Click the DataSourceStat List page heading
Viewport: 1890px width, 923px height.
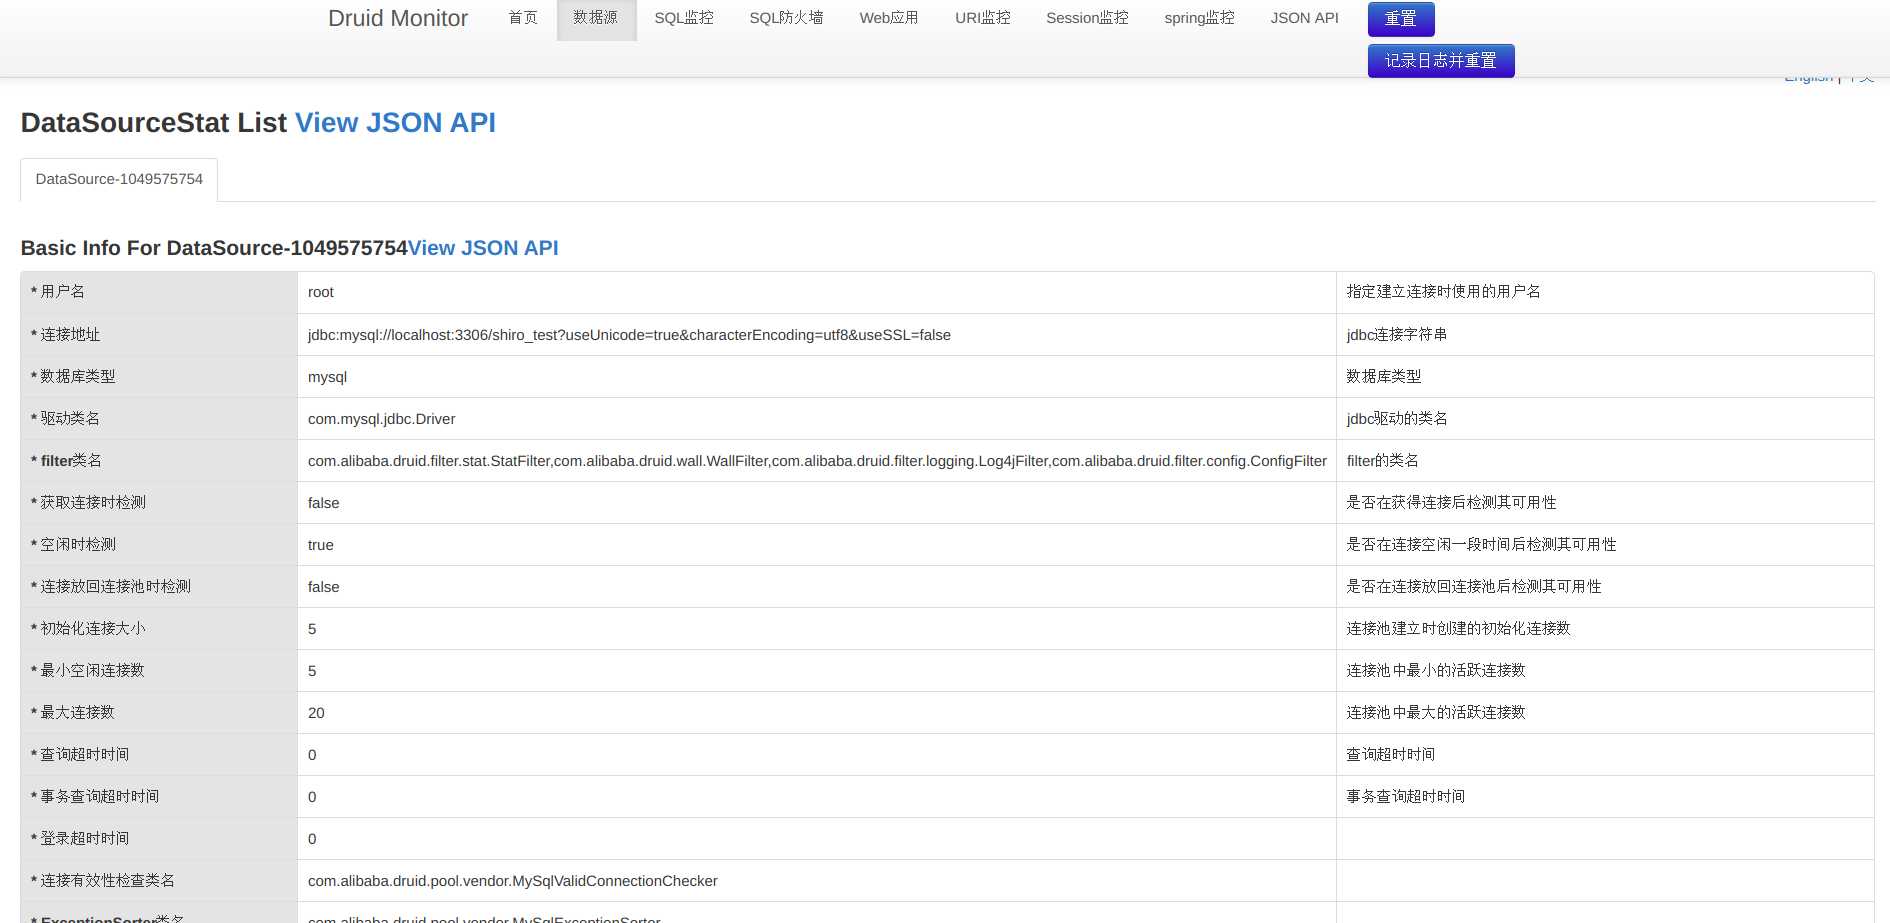click(154, 123)
